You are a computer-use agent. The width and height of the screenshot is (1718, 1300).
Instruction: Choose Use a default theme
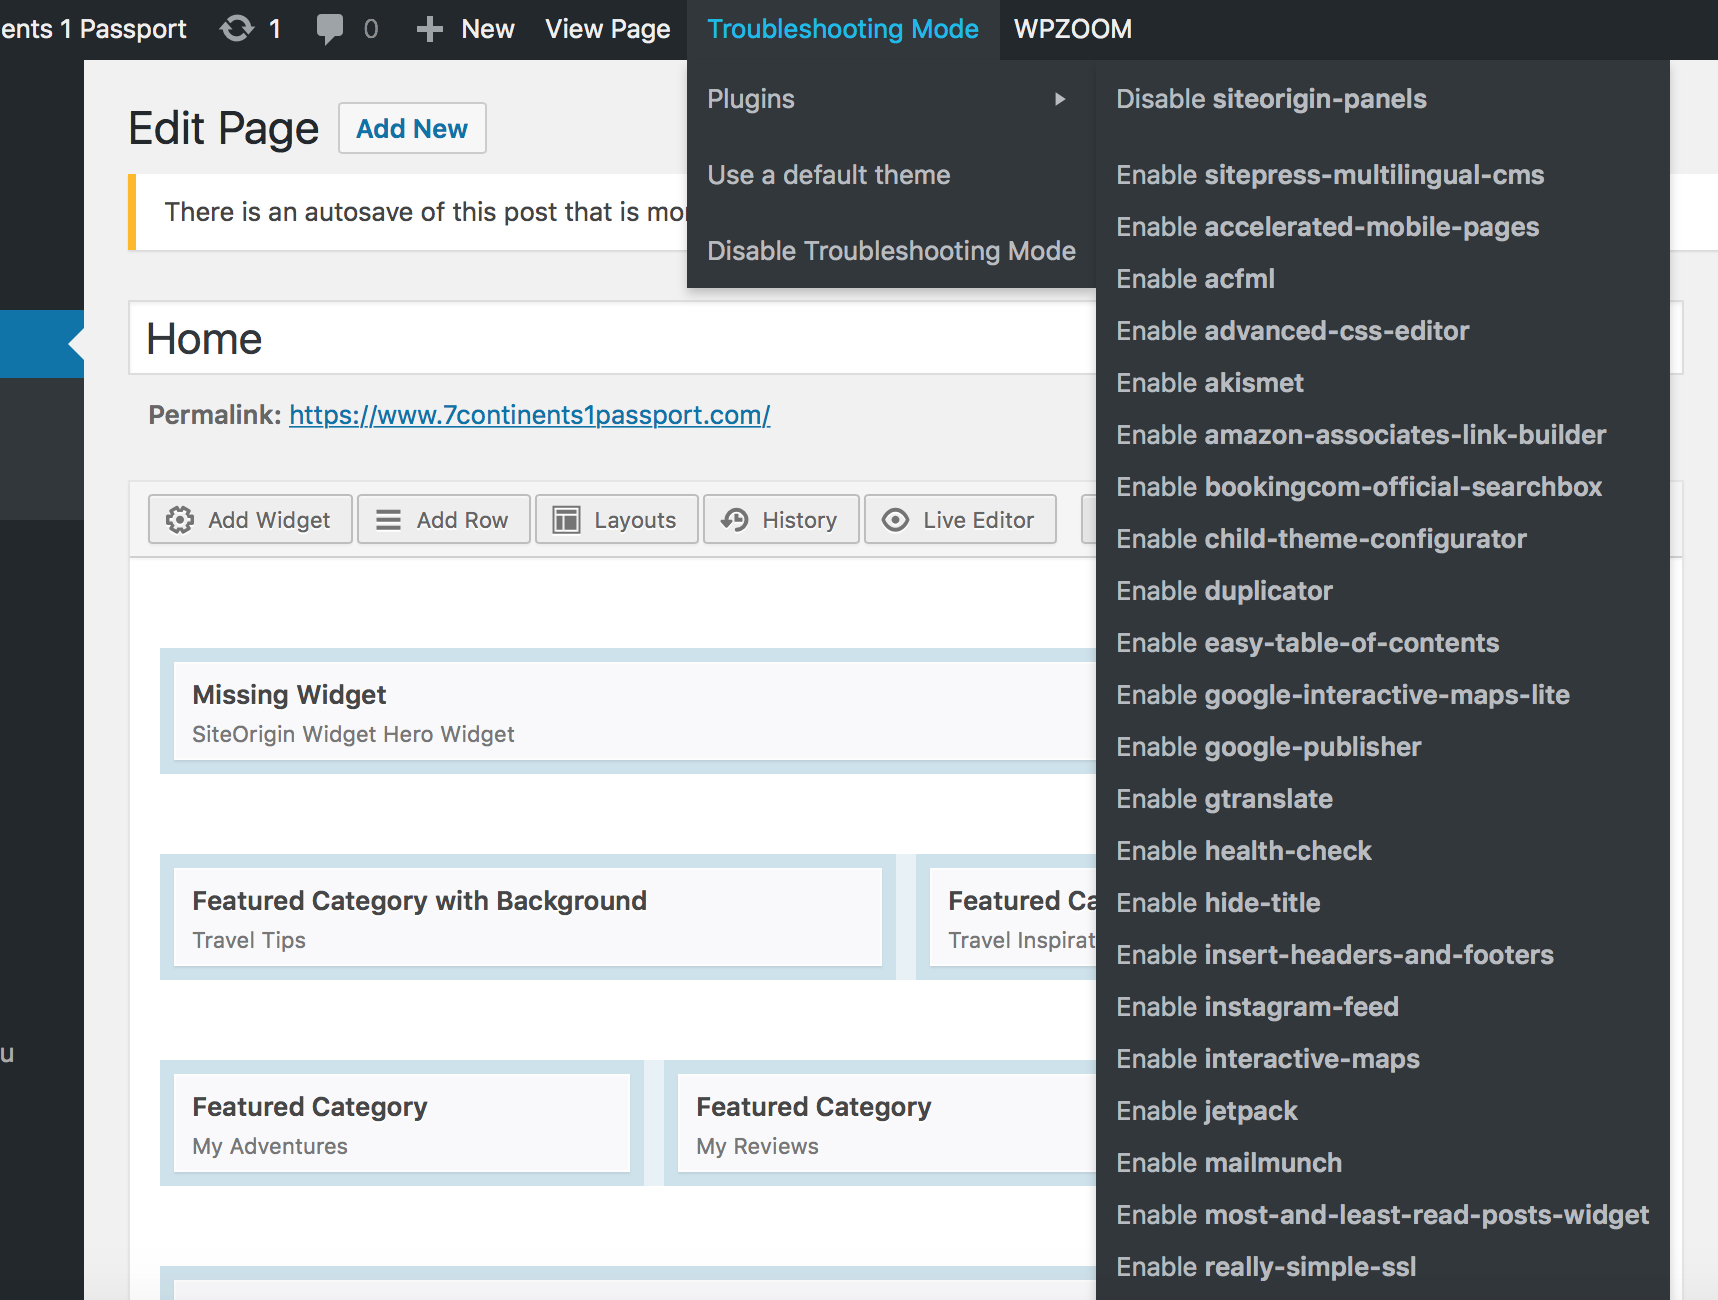click(829, 175)
